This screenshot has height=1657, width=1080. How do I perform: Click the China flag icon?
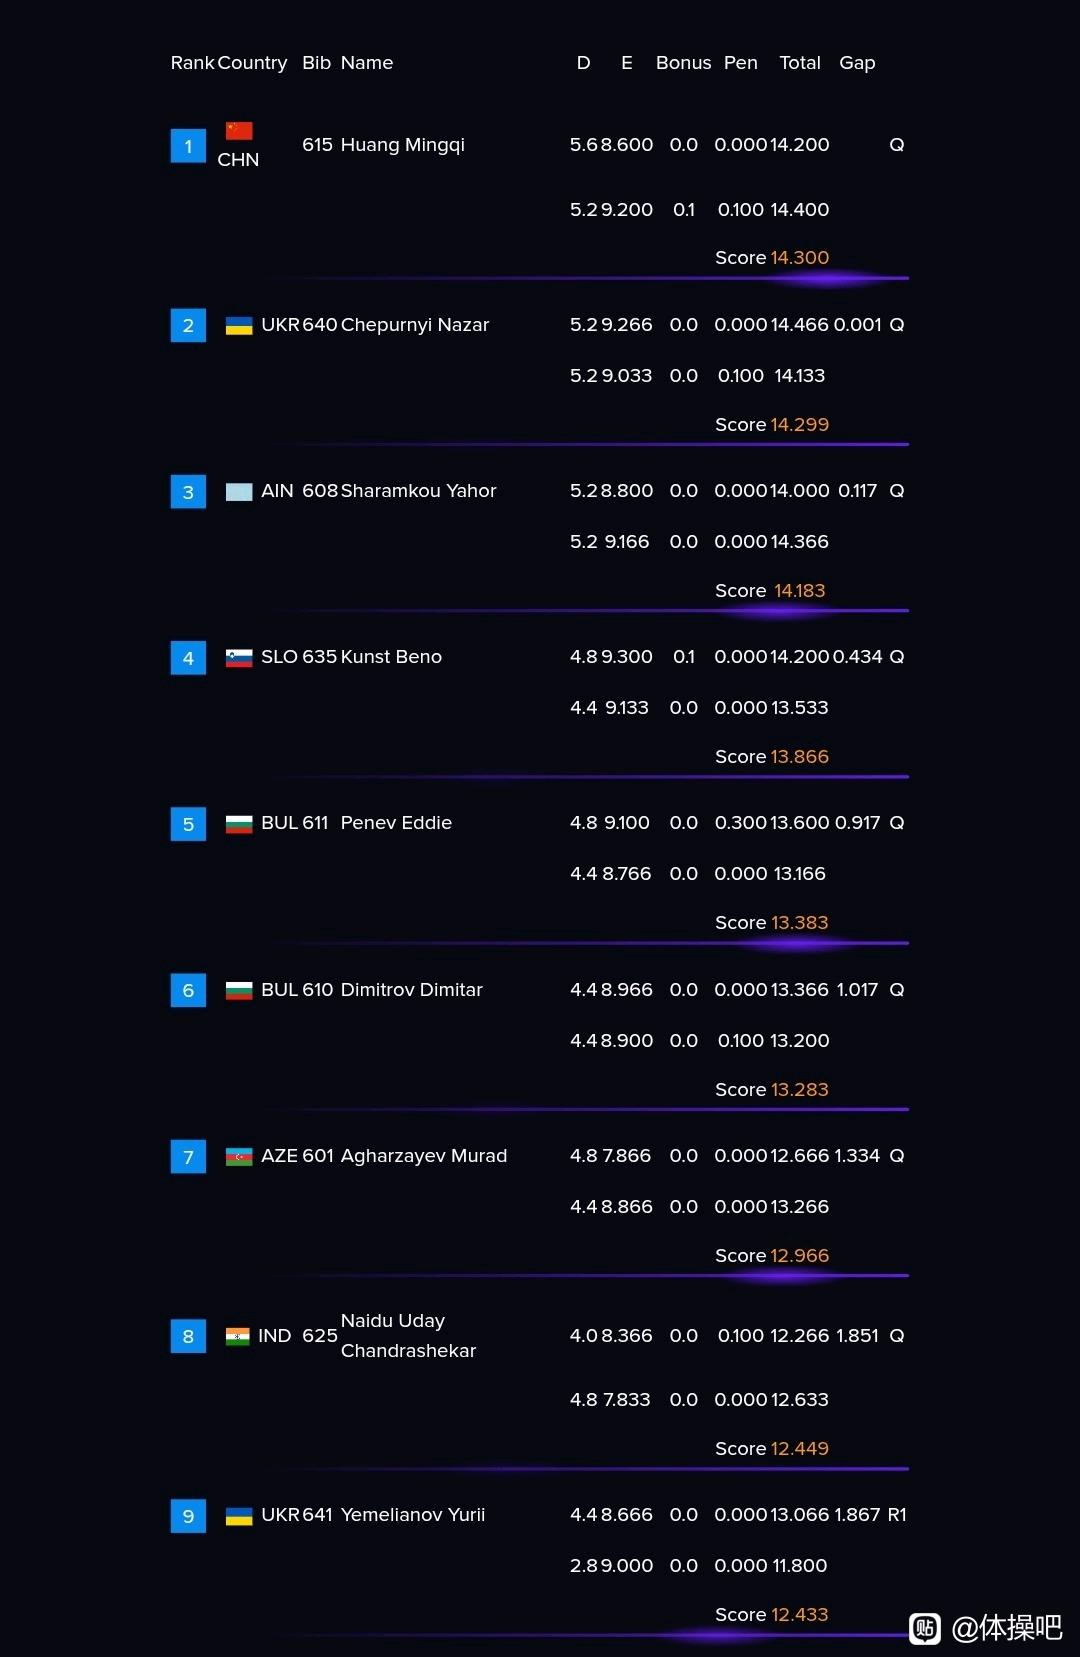click(x=239, y=131)
